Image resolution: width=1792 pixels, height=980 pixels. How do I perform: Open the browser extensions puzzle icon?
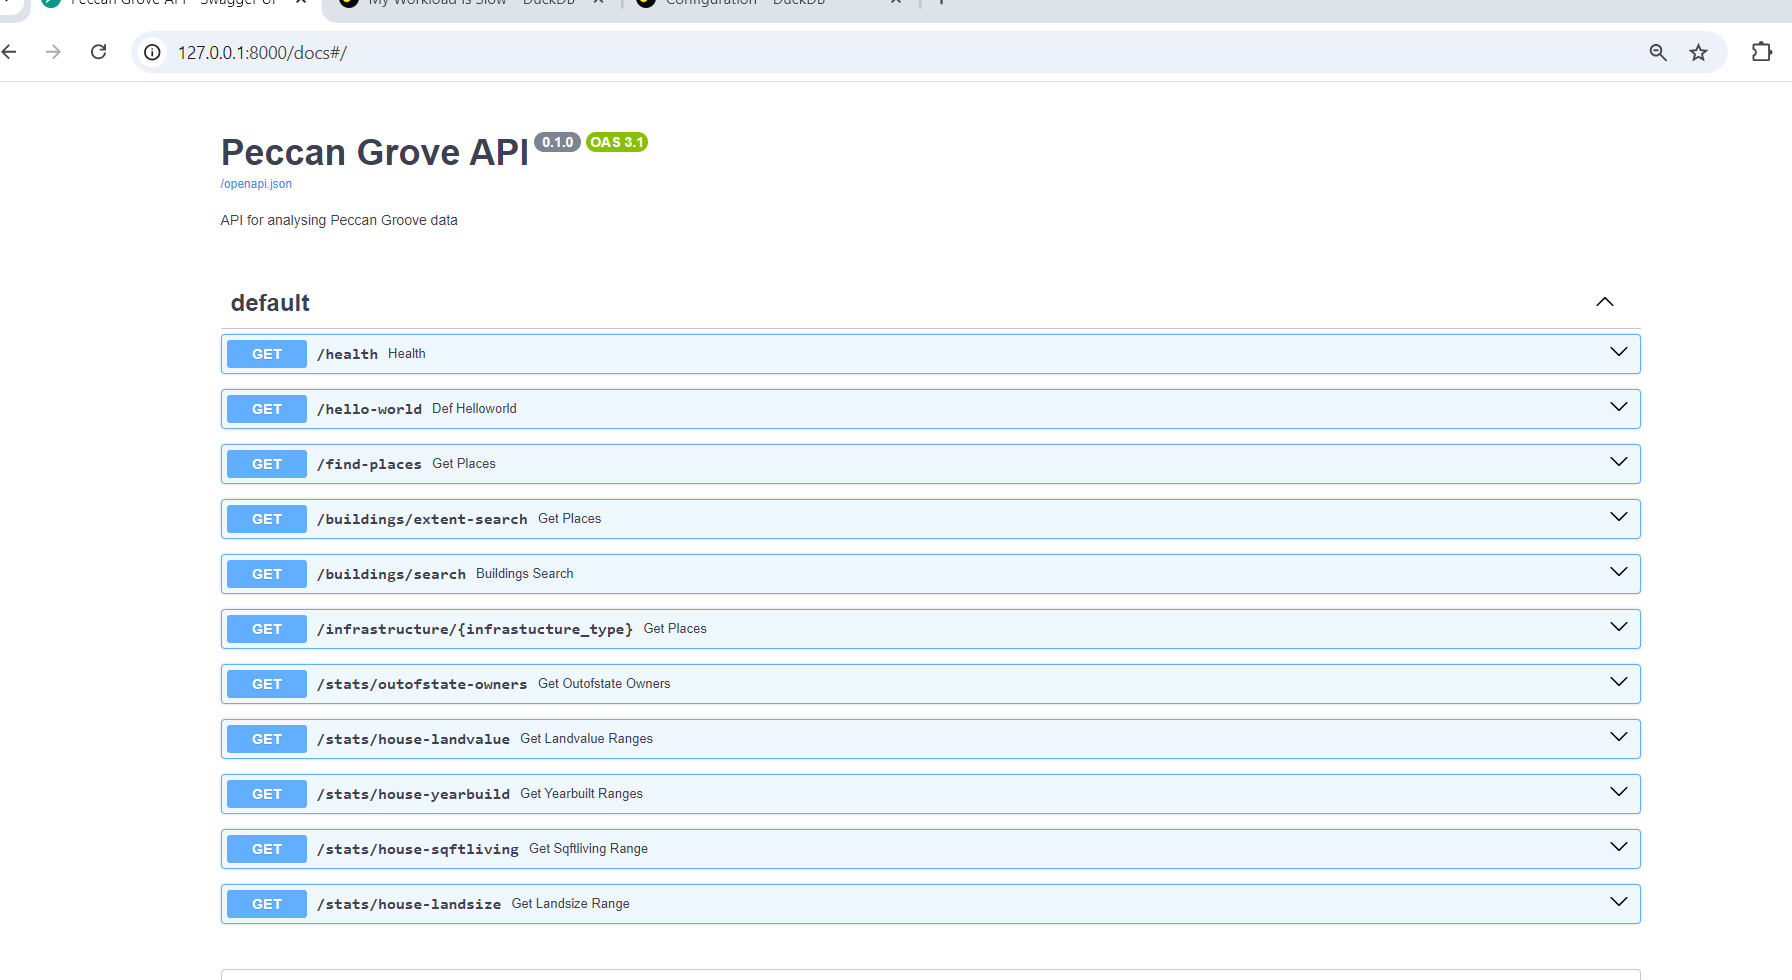1762,52
